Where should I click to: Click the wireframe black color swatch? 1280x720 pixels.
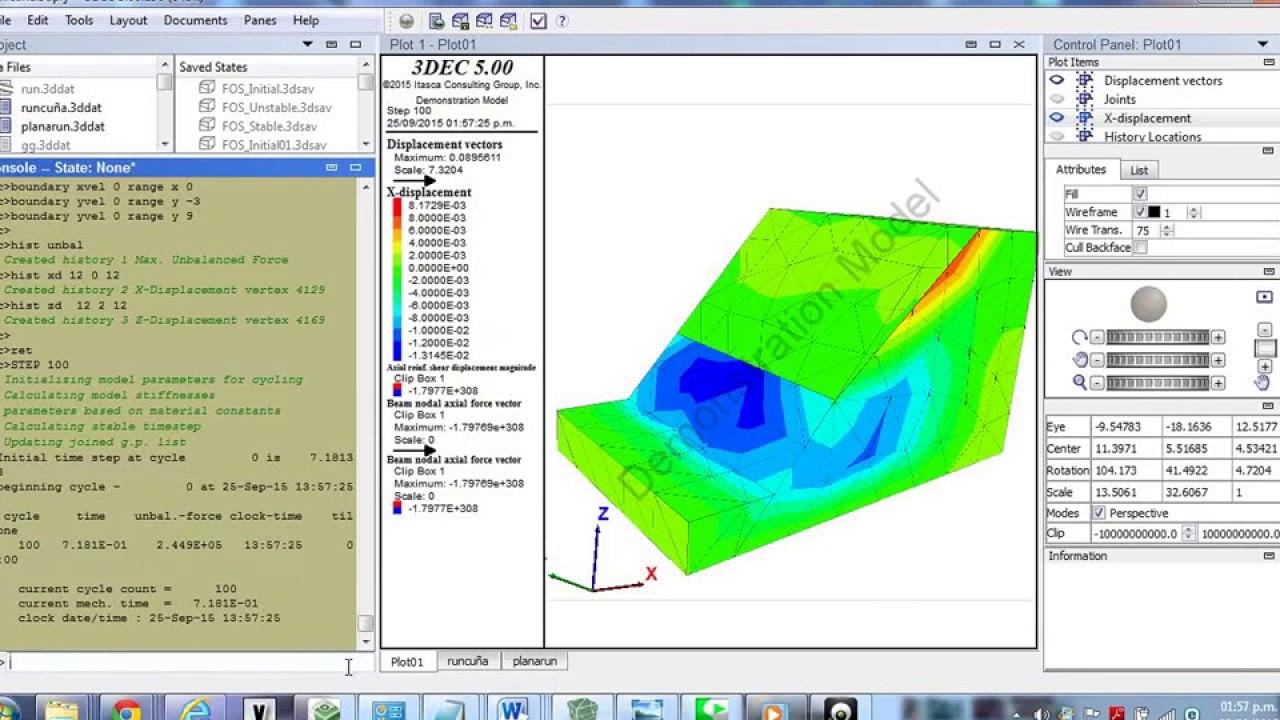1153,213
